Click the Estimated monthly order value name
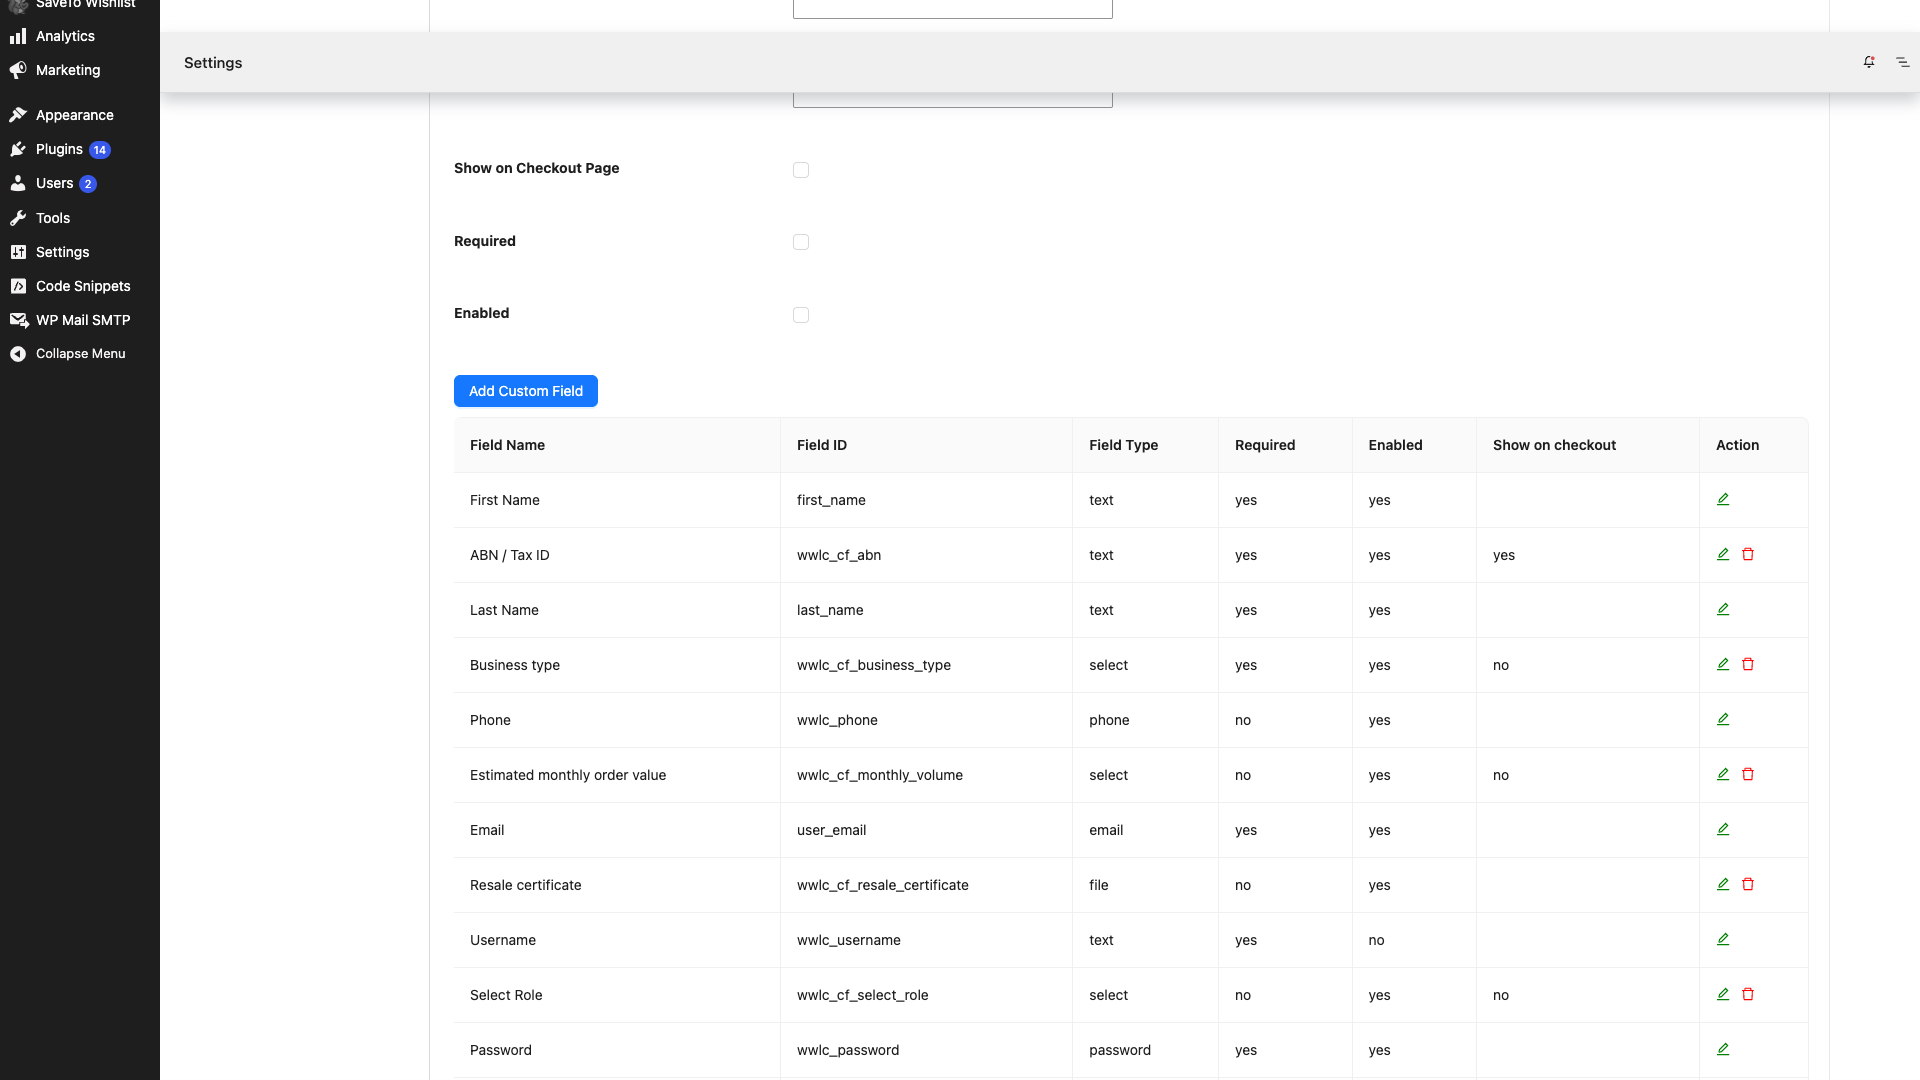1920x1080 pixels. point(568,775)
